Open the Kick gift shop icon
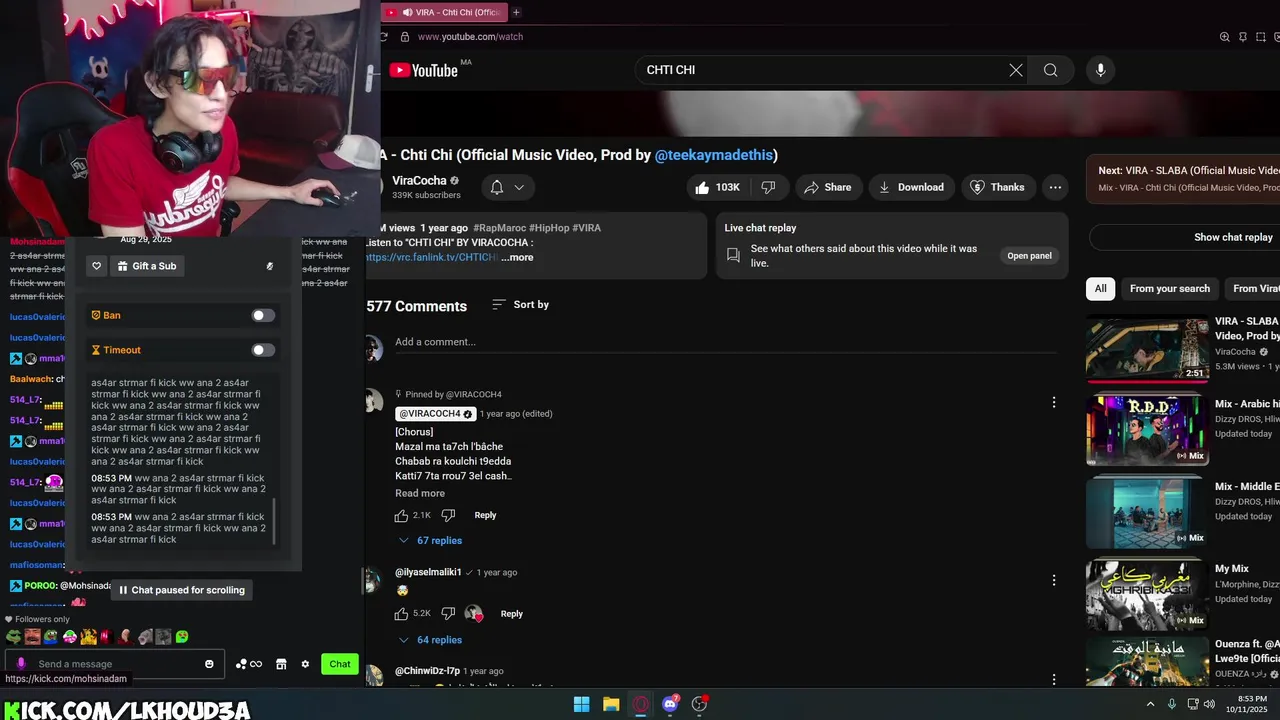This screenshot has width=1280, height=720. click(x=281, y=664)
